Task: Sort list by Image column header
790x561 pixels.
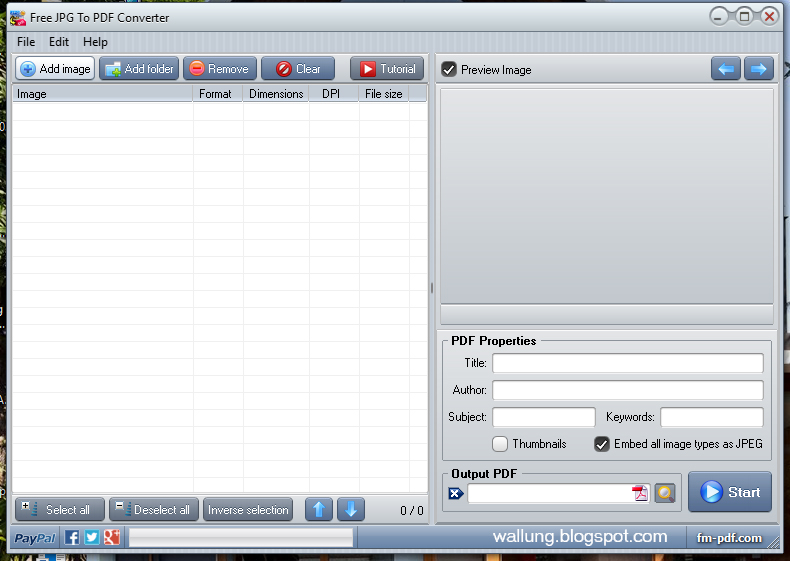Action: coord(102,94)
